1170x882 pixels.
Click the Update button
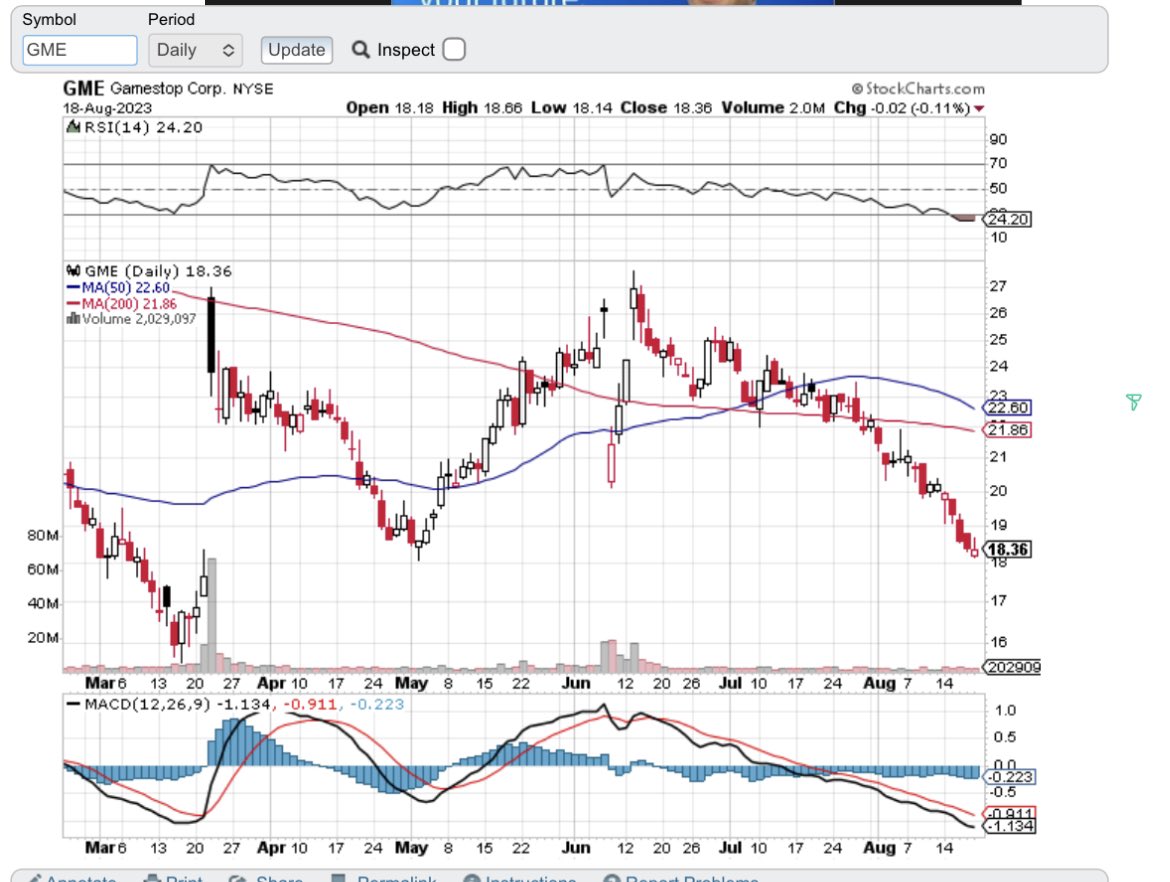tap(296, 50)
